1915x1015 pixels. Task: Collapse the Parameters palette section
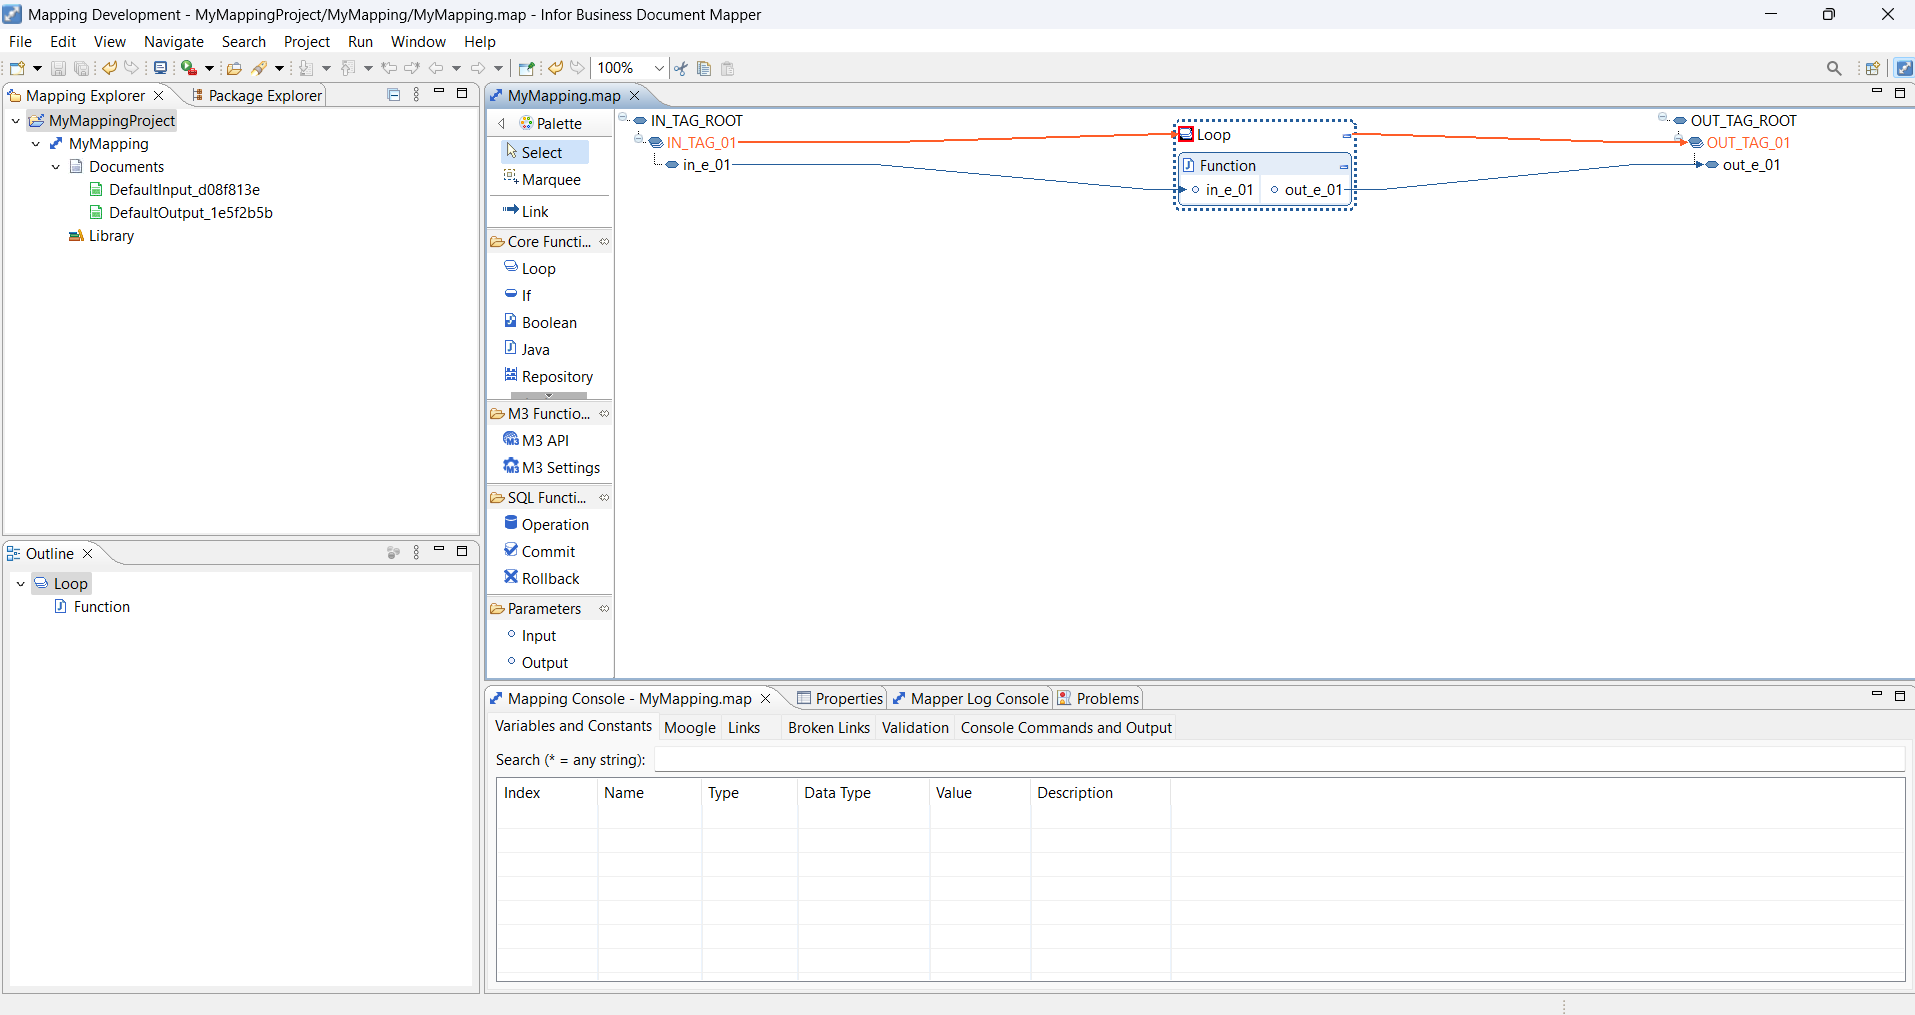[605, 608]
